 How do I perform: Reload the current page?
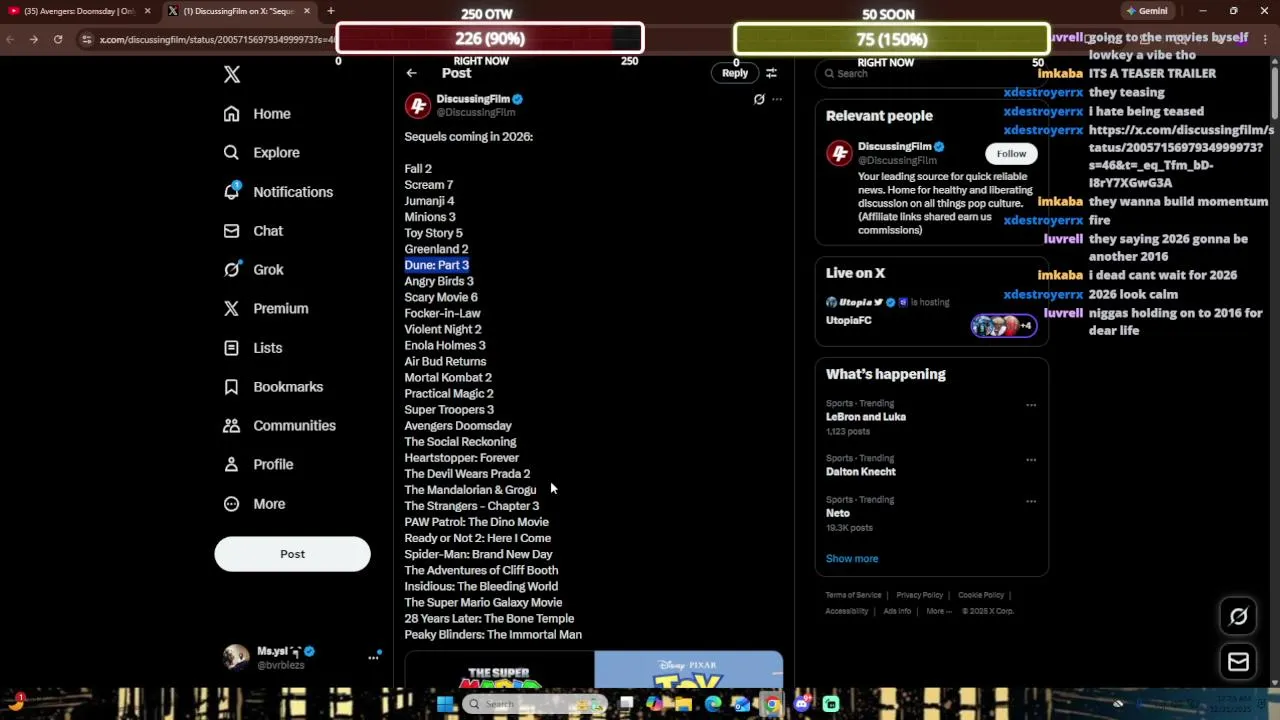[x=58, y=39]
